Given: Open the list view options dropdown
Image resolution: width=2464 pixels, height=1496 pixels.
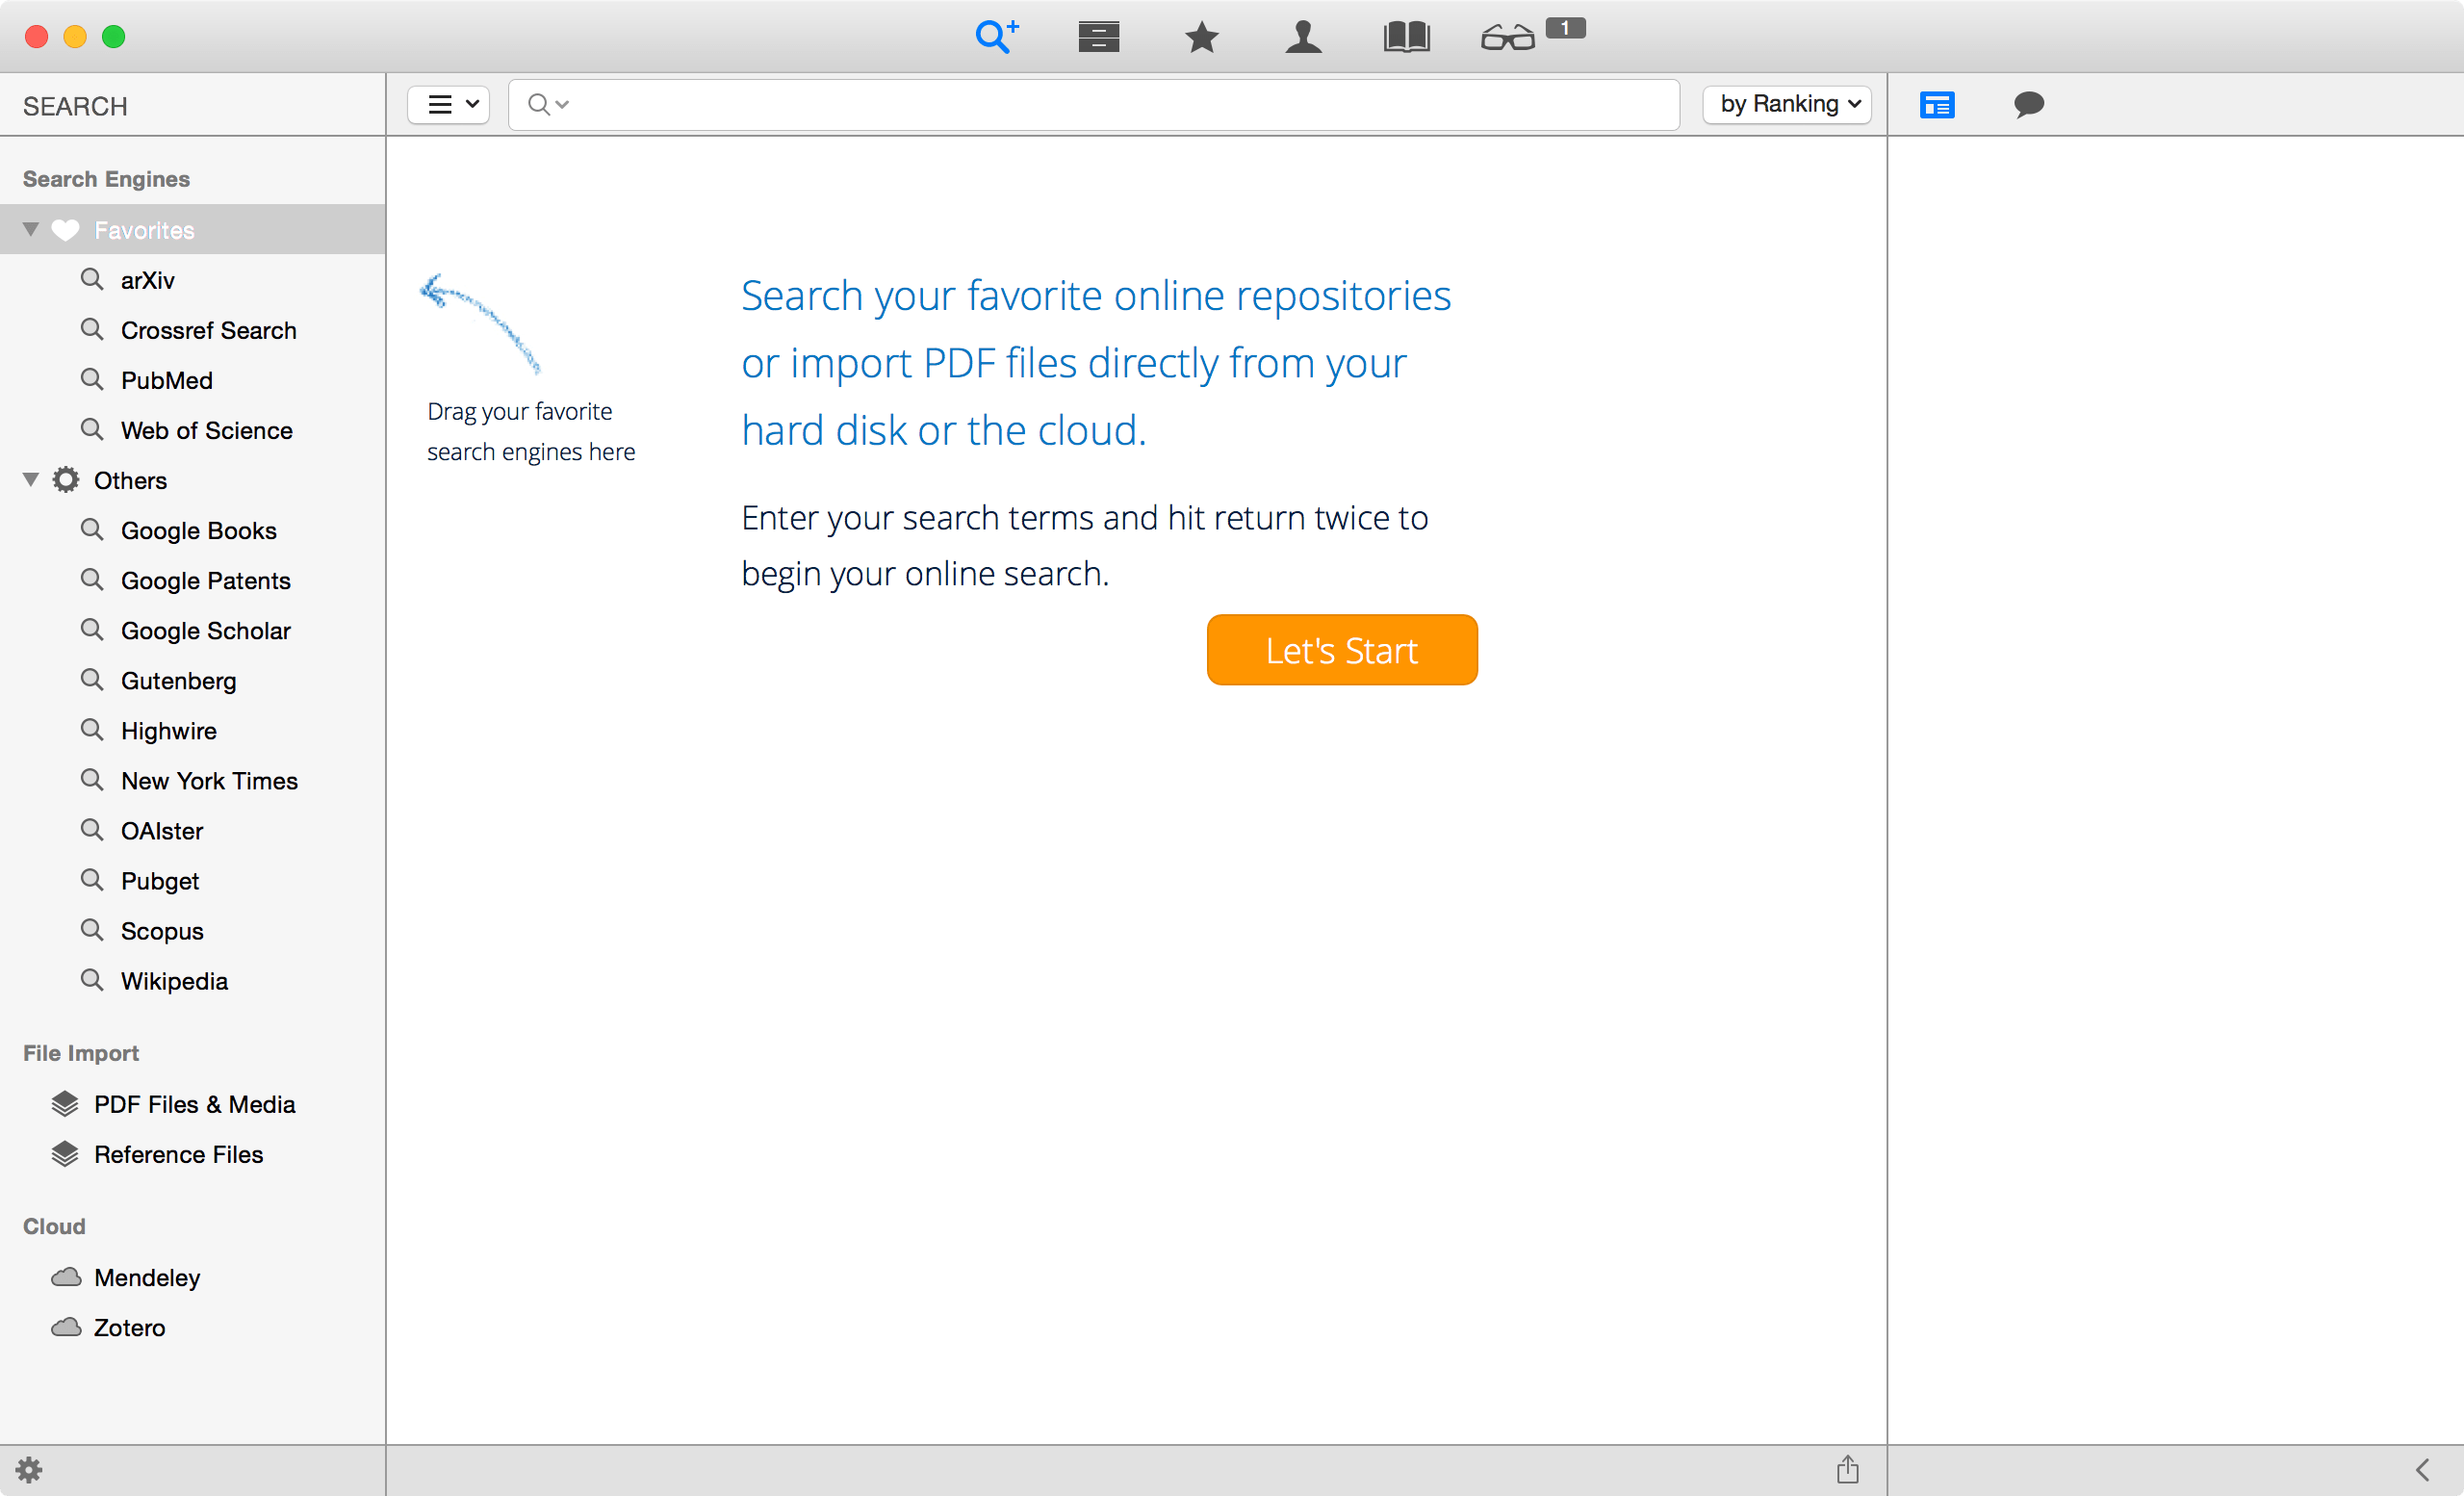Looking at the screenshot, I should coord(448,104).
